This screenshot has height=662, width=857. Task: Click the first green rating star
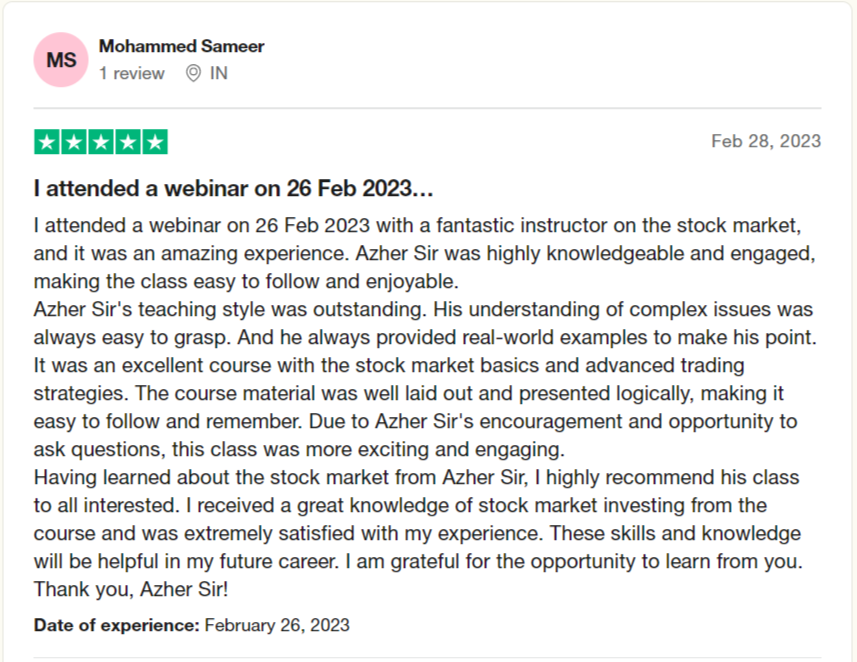[x=46, y=142]
